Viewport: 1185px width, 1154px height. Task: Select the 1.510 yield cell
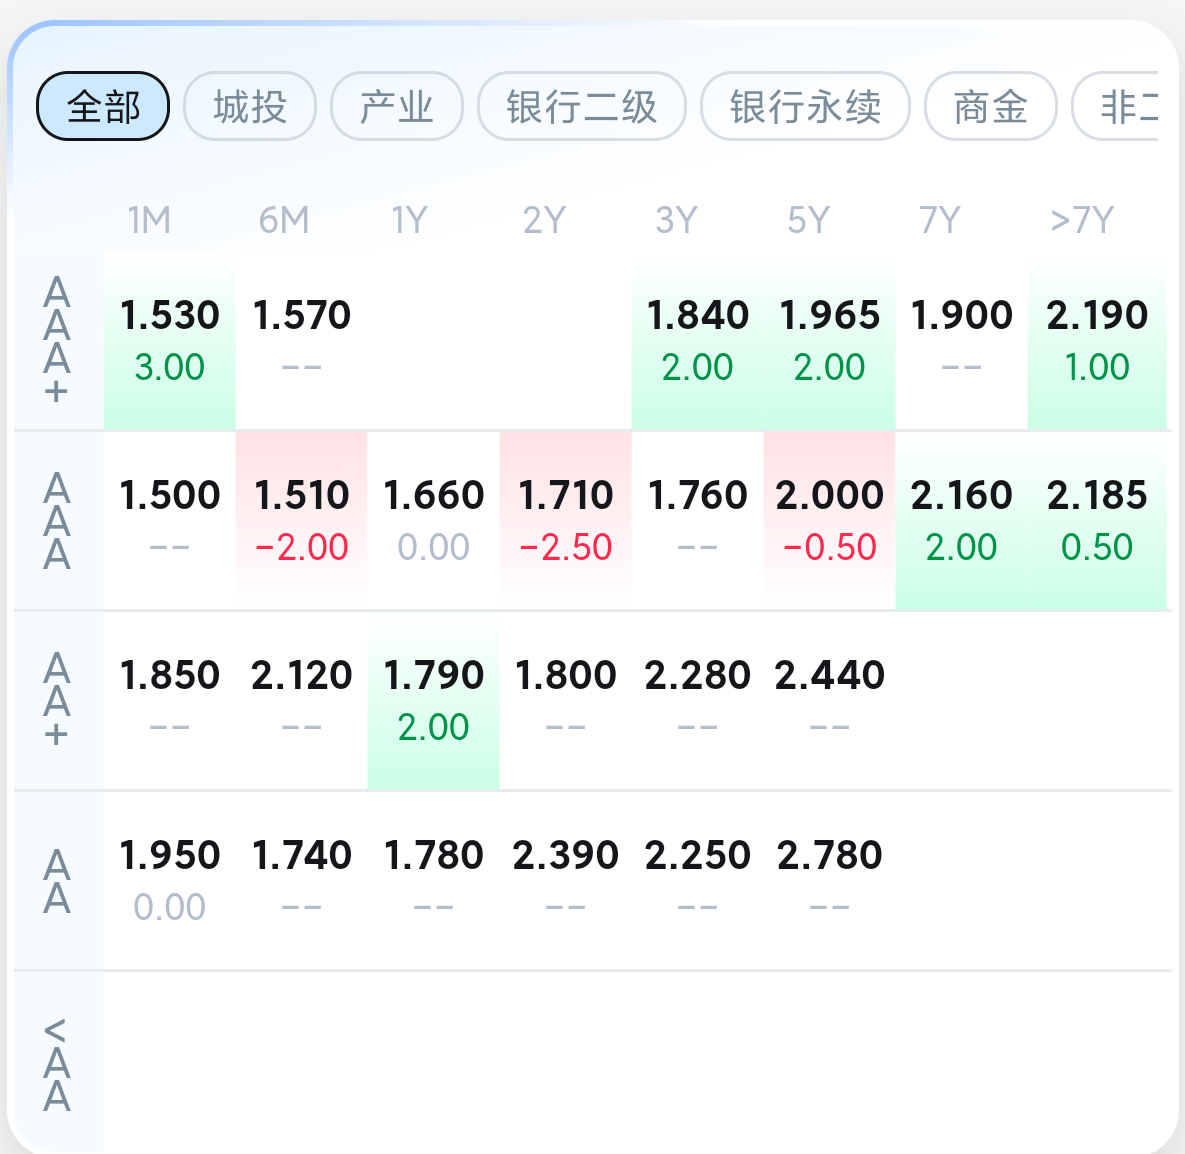click(302, 520)
